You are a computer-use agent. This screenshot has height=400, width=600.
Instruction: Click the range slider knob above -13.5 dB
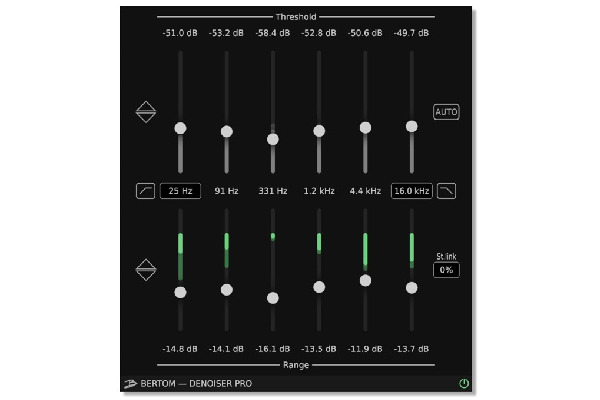click(319, 287)
